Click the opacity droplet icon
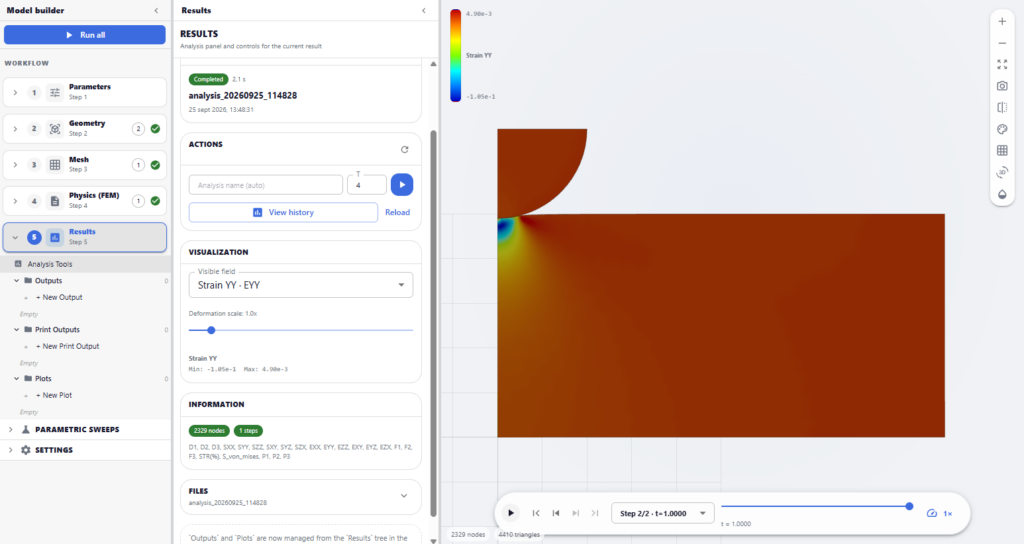This screenshot has height=544, width=1024. 1002,194
